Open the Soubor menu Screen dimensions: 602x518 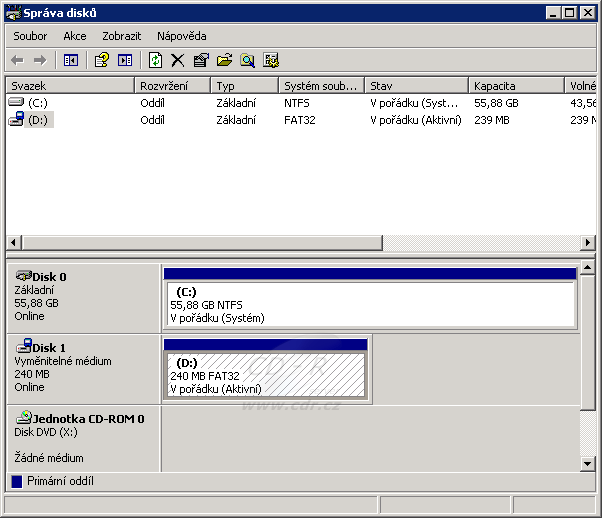30,36
